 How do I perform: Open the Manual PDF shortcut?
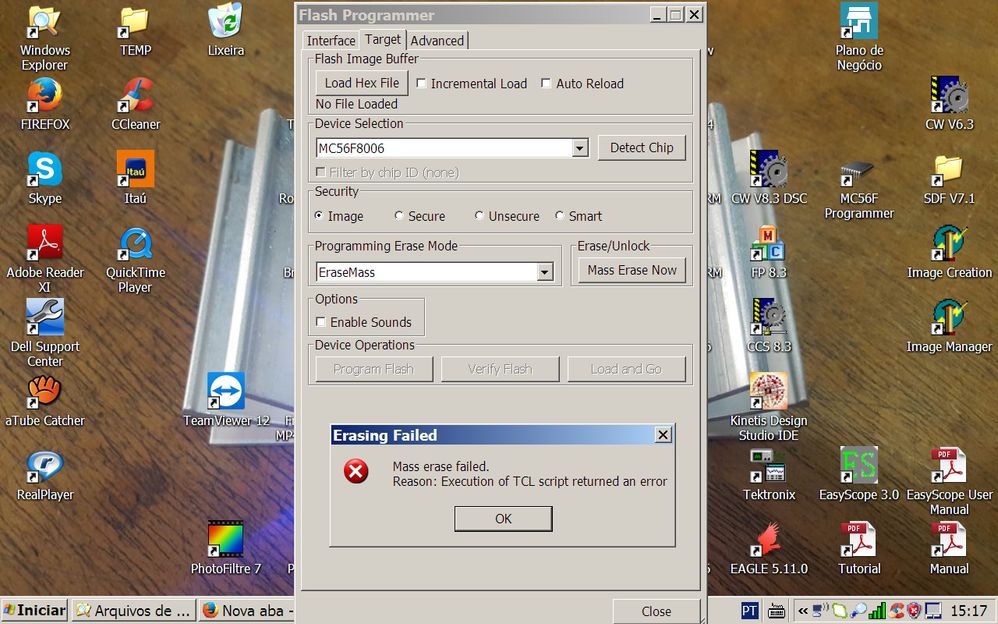coord(949,548)
